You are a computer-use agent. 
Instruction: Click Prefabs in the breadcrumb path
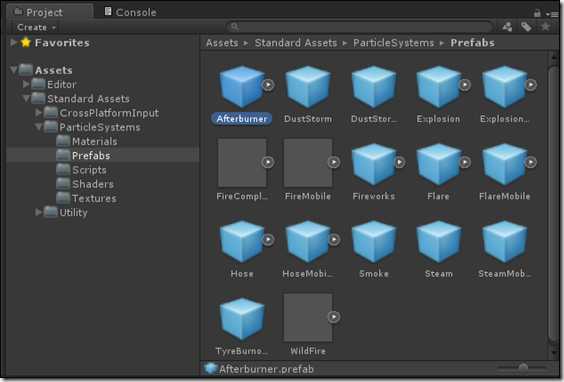pyautogui.click(x=472, y=43)
